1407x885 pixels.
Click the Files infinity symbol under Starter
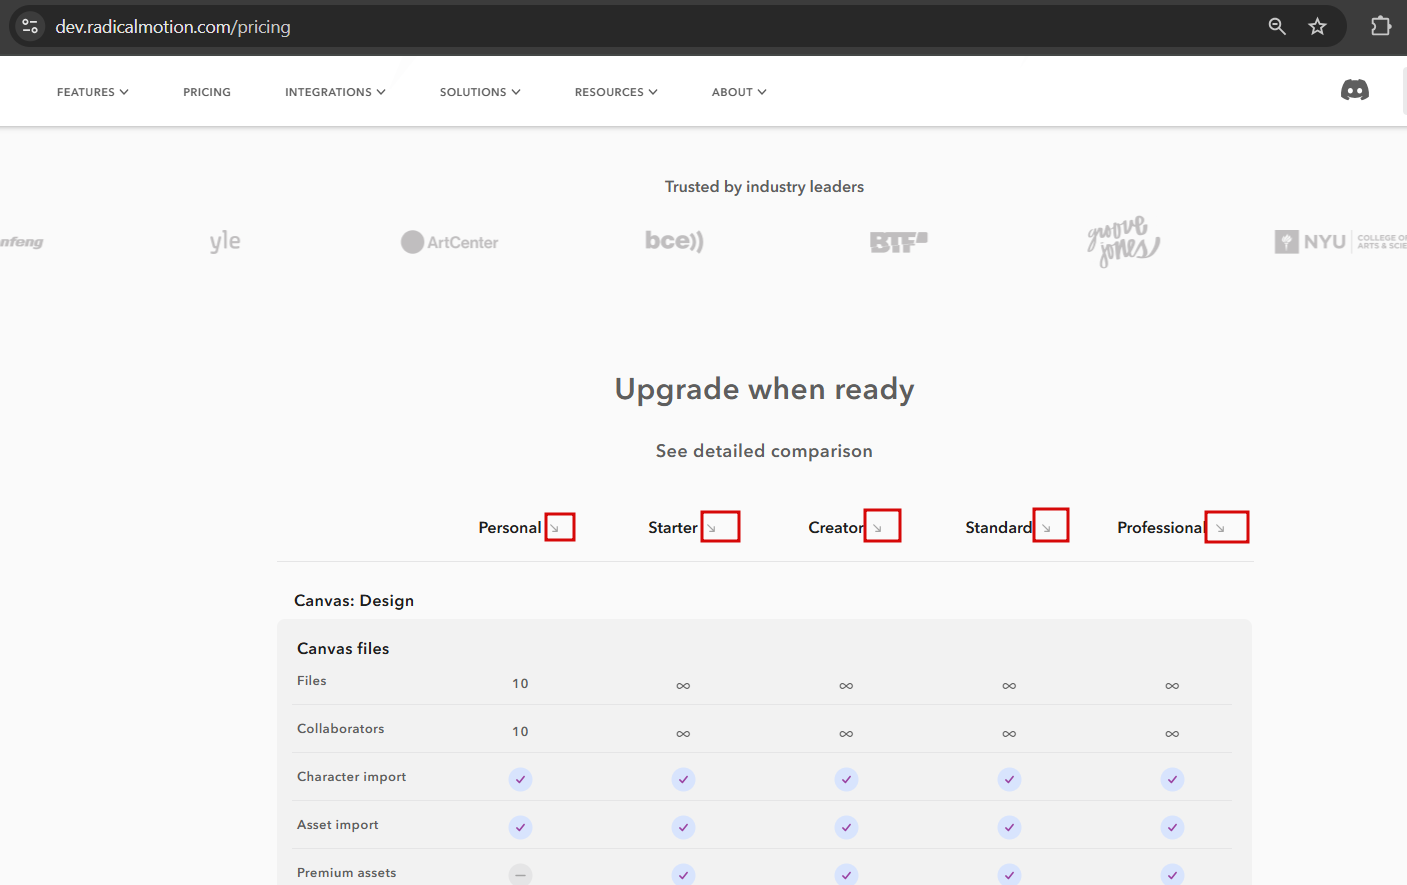point(683,686)
